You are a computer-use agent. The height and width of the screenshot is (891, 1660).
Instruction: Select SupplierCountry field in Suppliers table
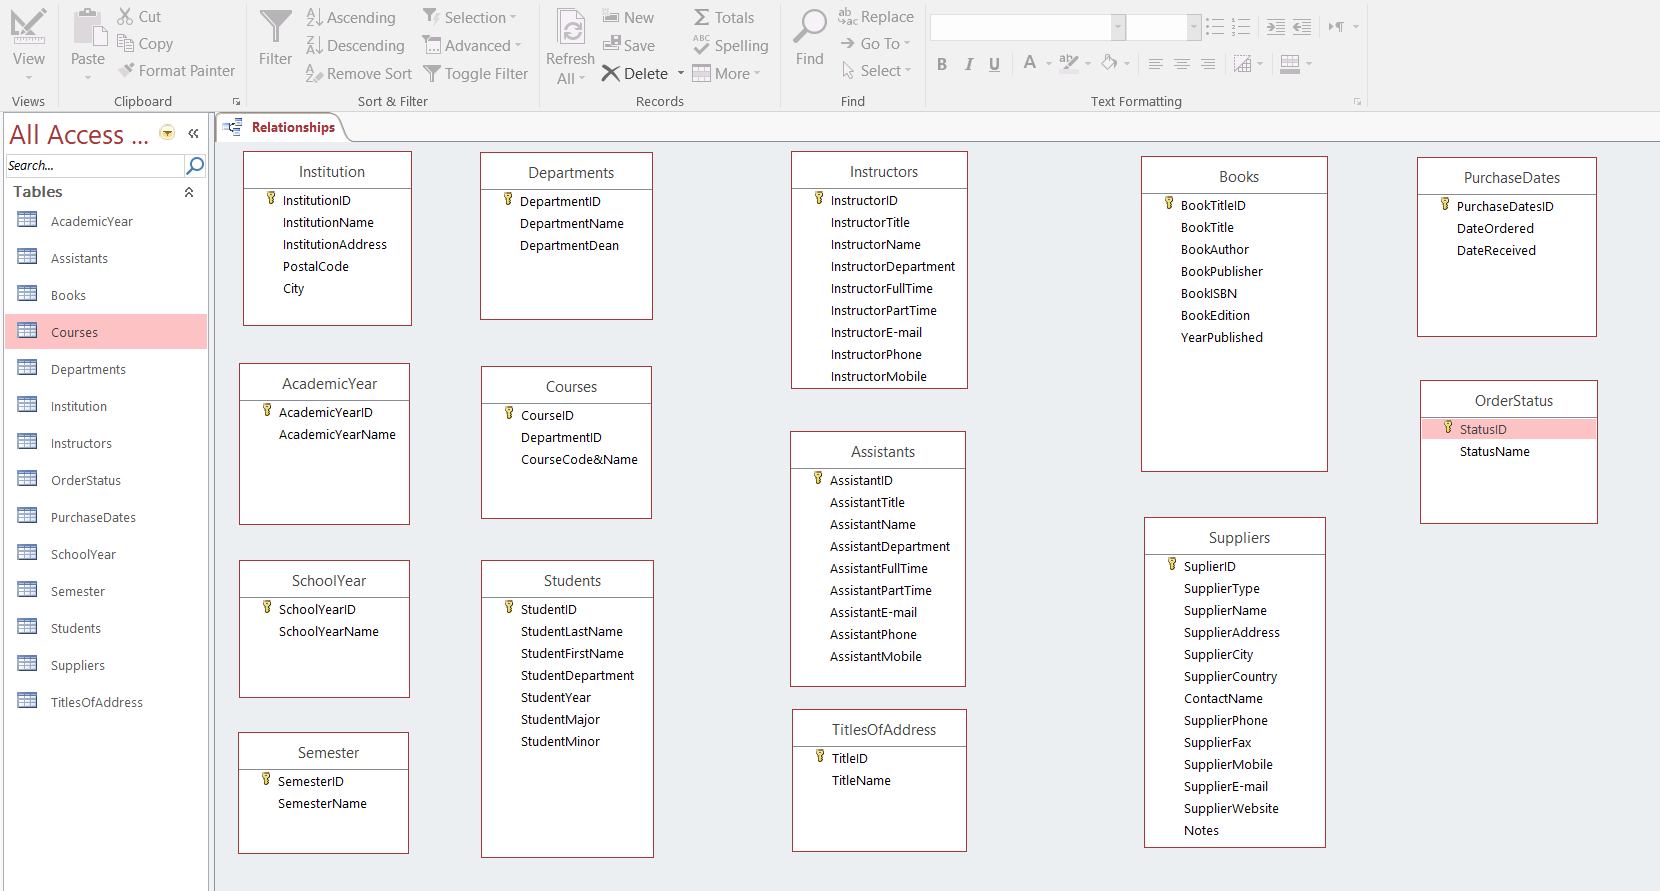(x=1230, y=676)
